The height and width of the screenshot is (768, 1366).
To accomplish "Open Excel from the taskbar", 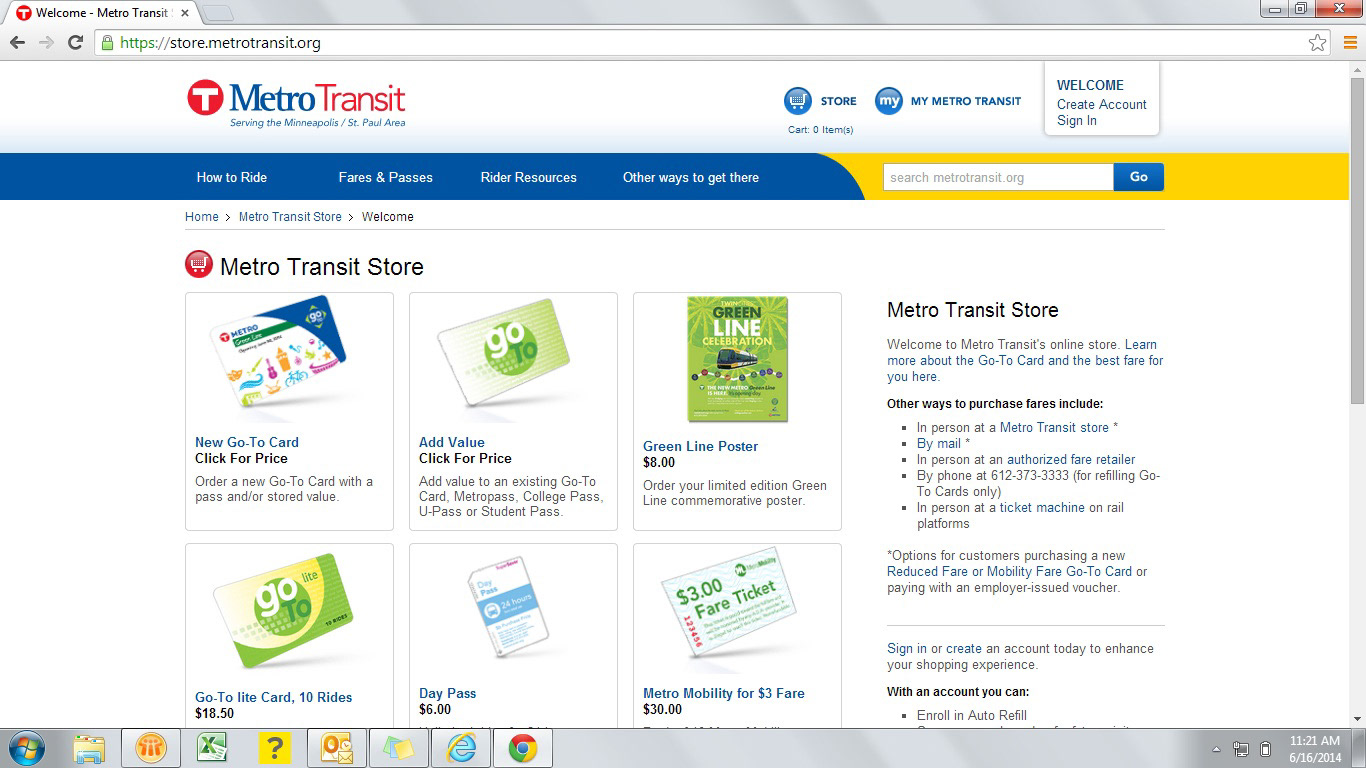I will pyautogui.click(x=212, y=748).
